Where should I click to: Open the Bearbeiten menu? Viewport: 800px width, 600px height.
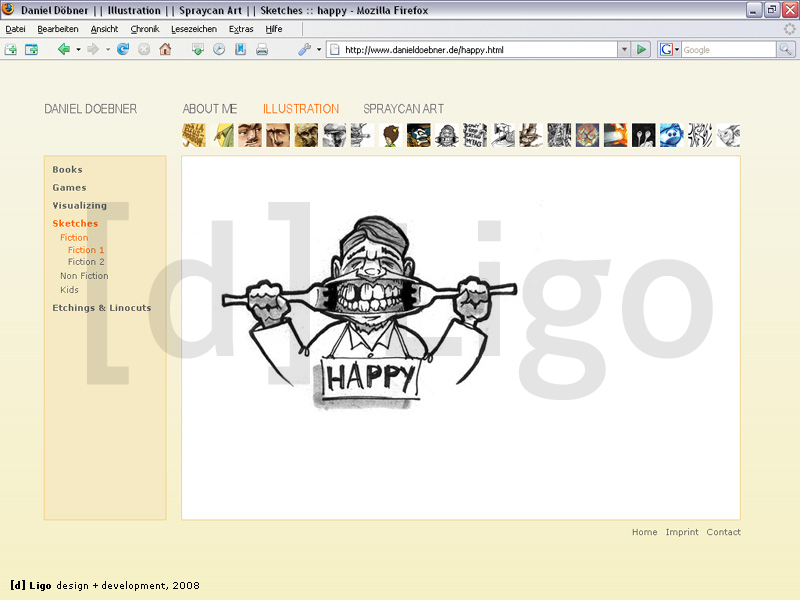58,29
